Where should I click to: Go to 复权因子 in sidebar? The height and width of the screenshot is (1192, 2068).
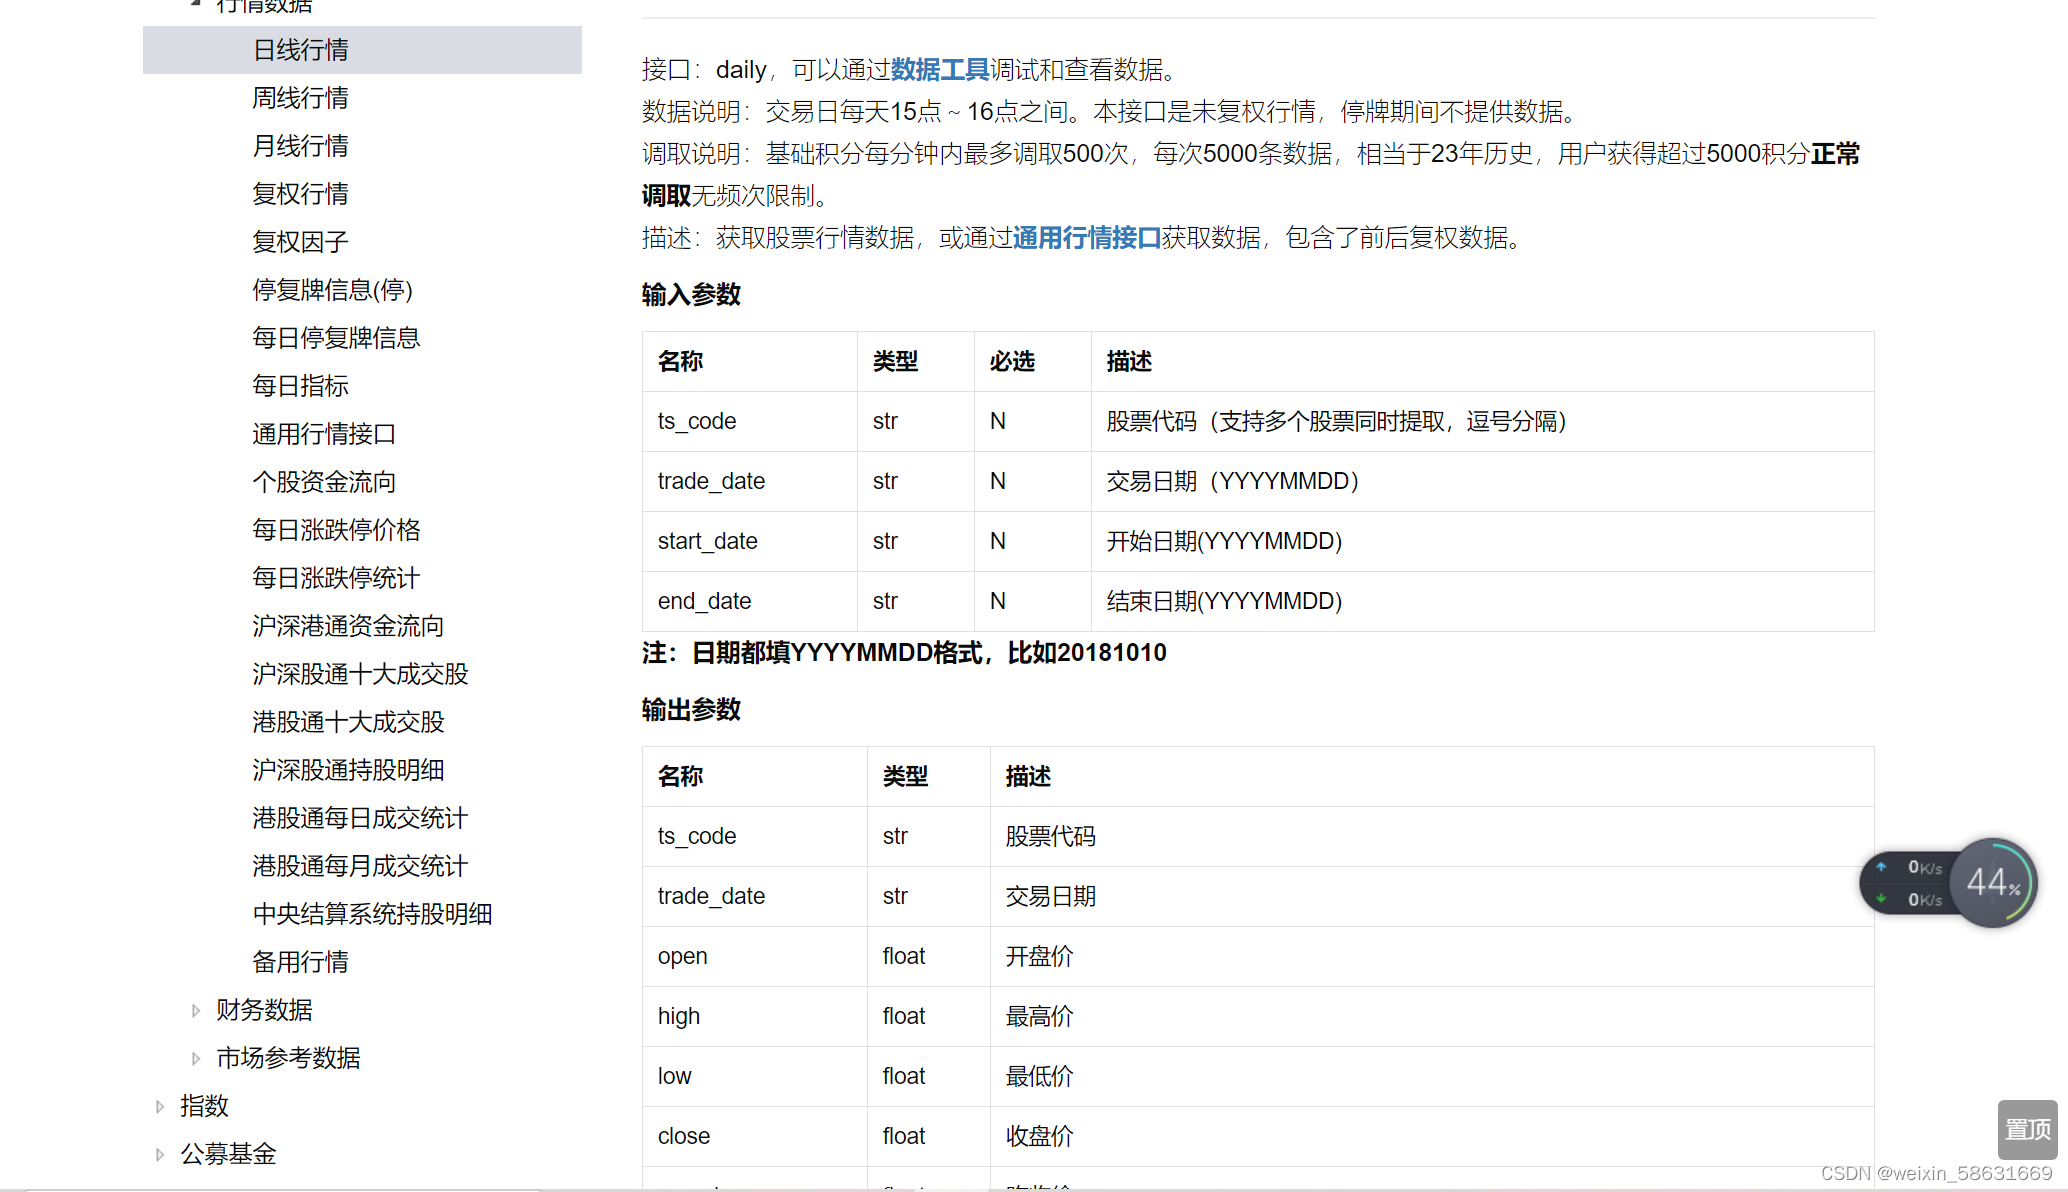[300, 242]
